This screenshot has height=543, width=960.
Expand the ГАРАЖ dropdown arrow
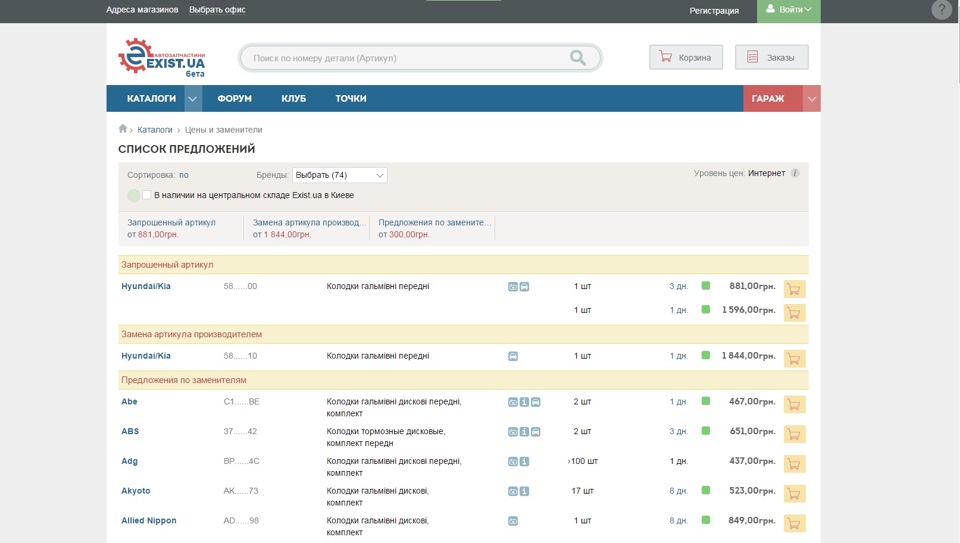click(811, 99)
